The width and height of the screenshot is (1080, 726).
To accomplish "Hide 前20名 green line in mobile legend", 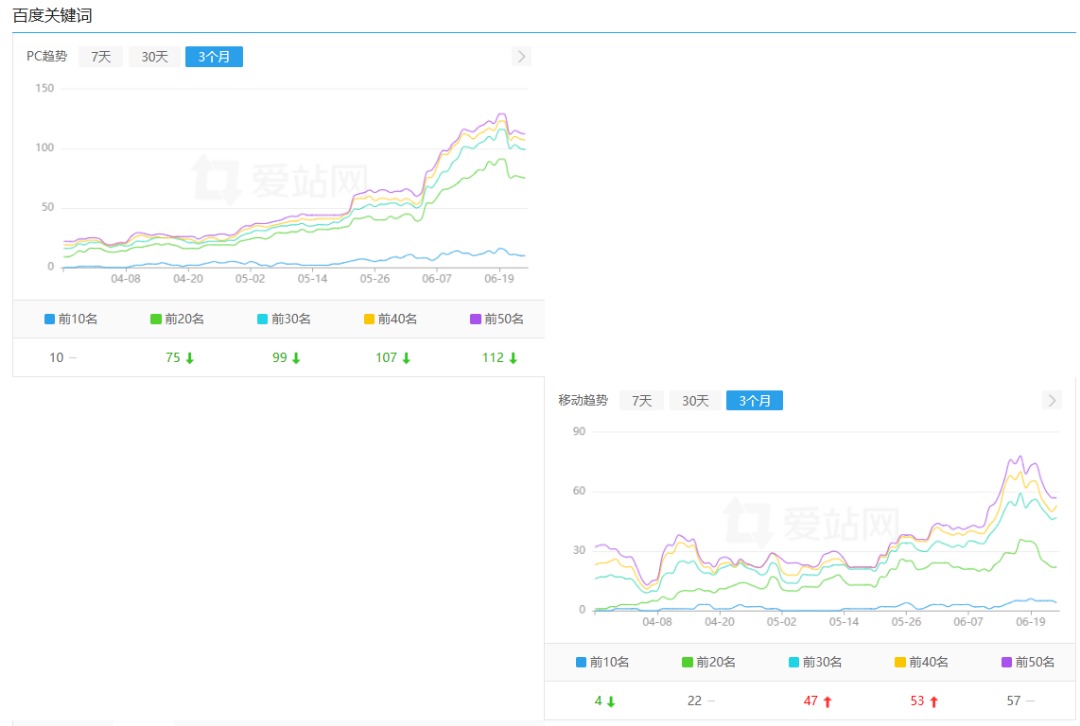I will coord(708,662).
